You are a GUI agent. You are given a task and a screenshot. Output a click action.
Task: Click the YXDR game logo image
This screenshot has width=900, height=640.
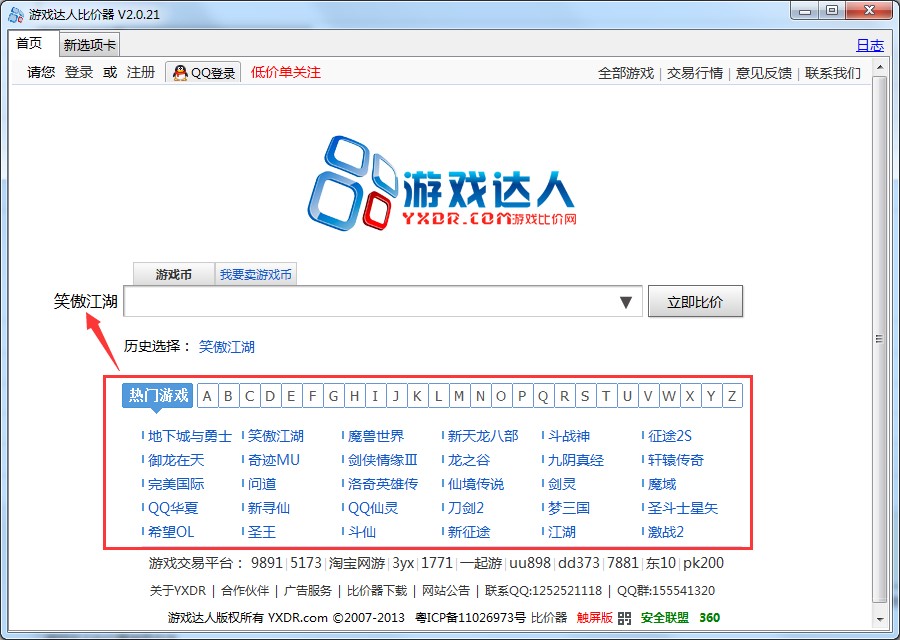442,184
